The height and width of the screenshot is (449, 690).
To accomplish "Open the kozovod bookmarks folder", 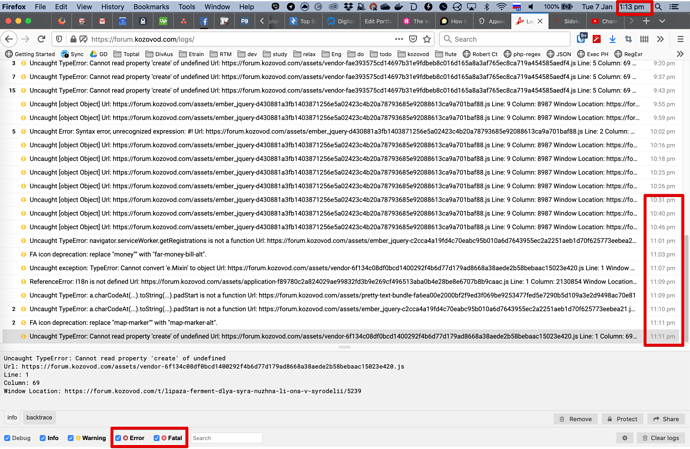I will click(x=413, y=54).
